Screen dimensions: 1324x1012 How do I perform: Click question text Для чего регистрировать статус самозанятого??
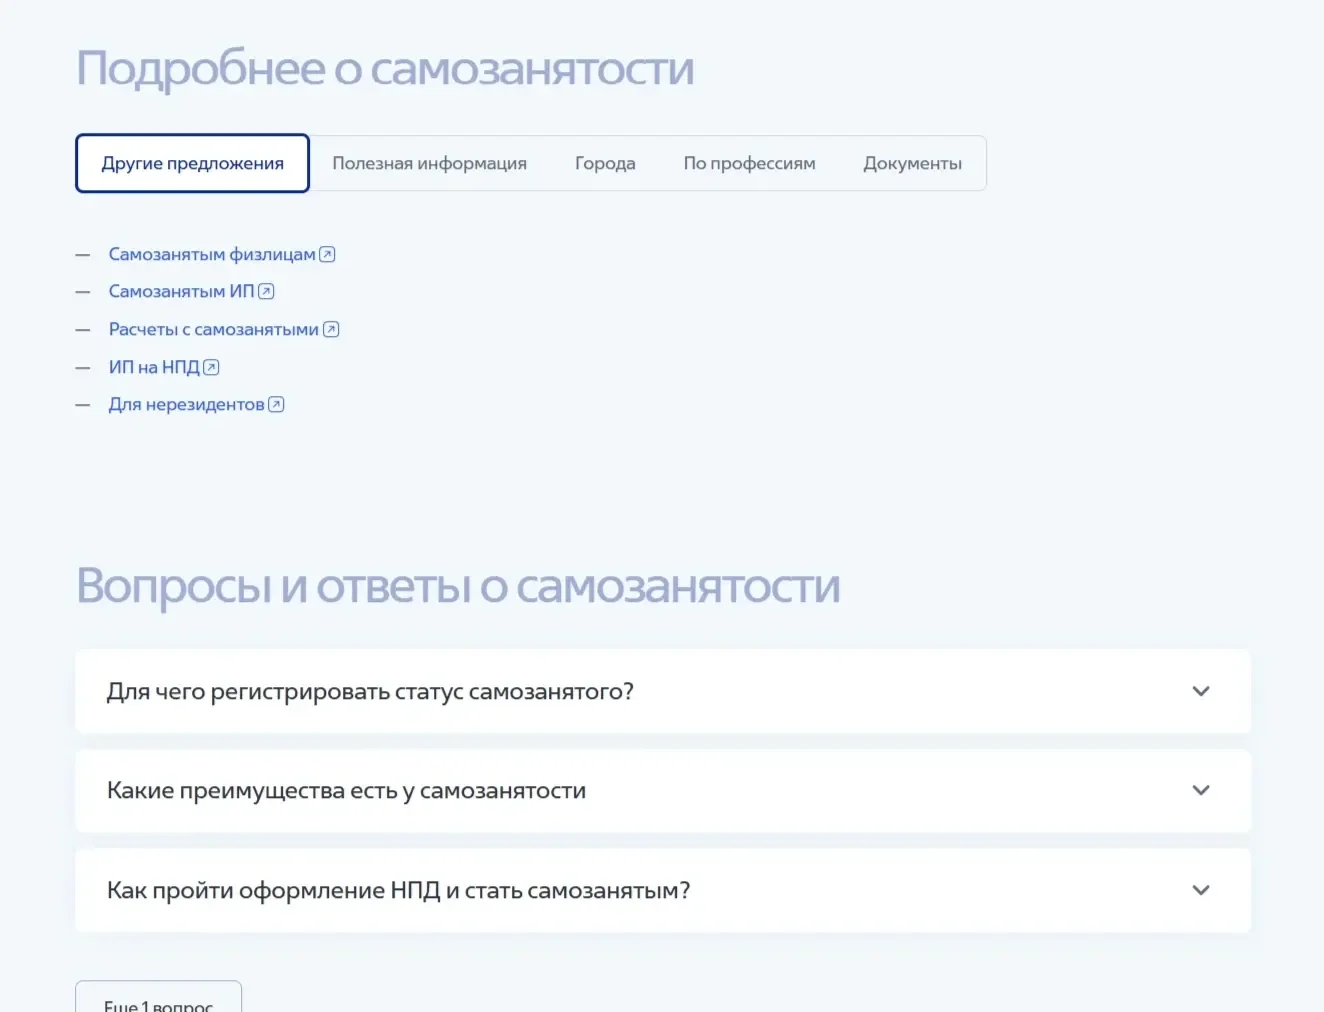[x=370, y=692]
